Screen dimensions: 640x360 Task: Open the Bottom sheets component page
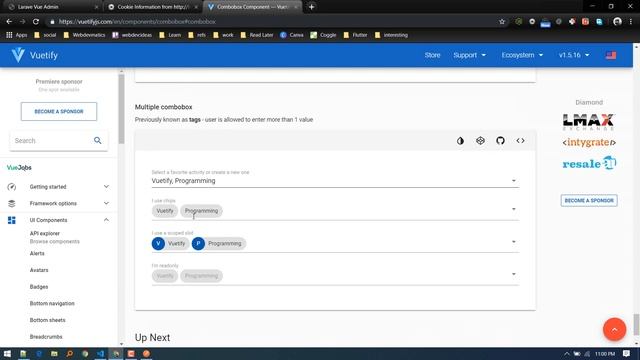(47, 320)
